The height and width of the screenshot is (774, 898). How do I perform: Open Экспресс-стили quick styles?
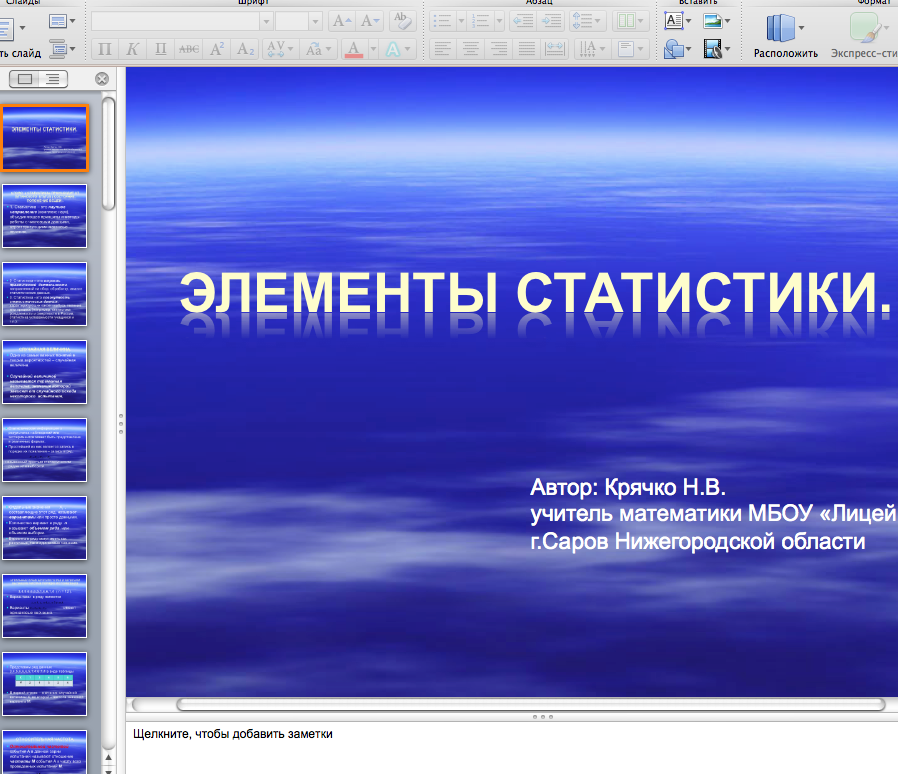(x=864, y=36)
